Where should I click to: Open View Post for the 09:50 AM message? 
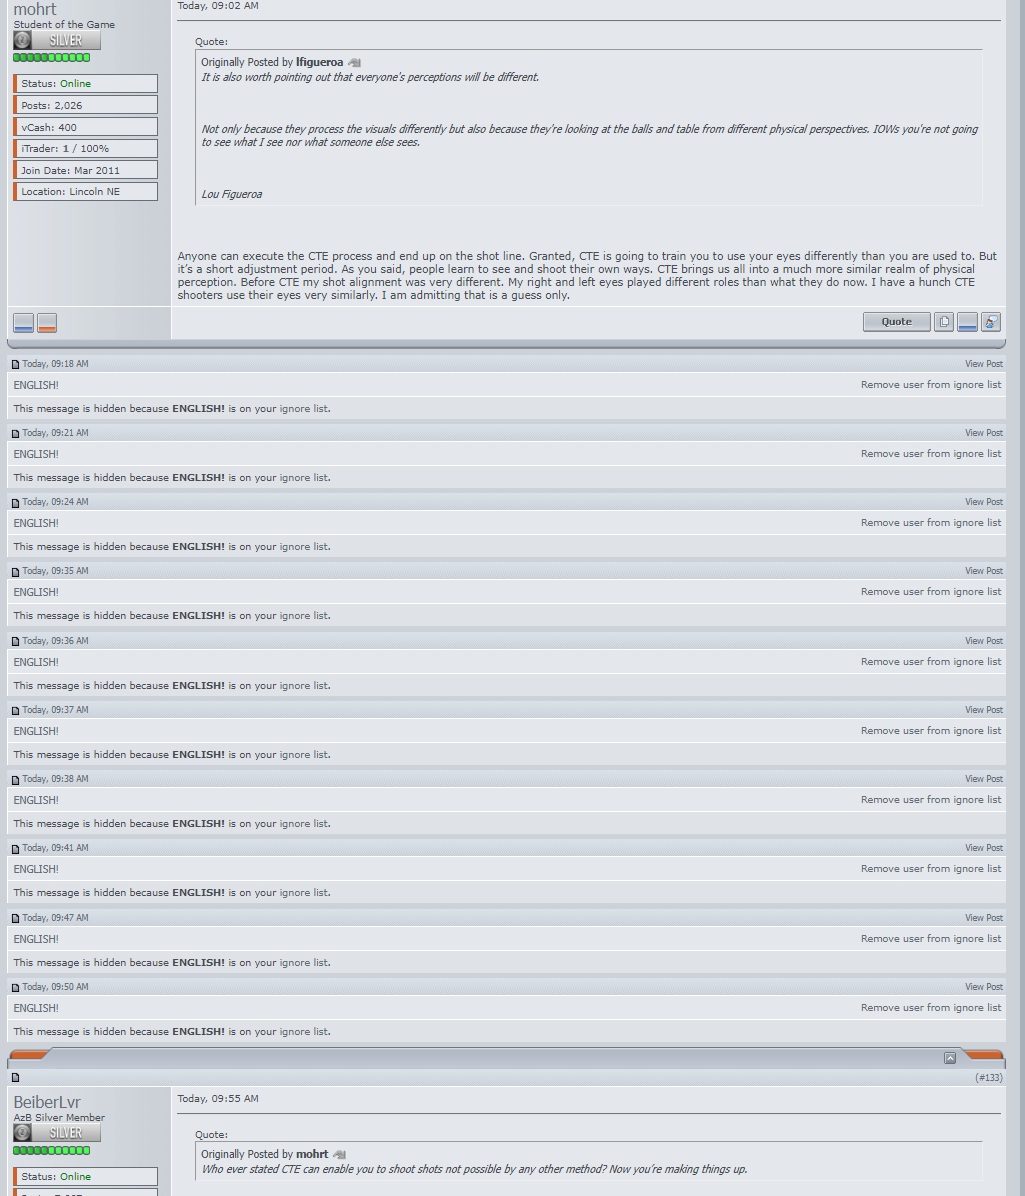click(984, 987)
